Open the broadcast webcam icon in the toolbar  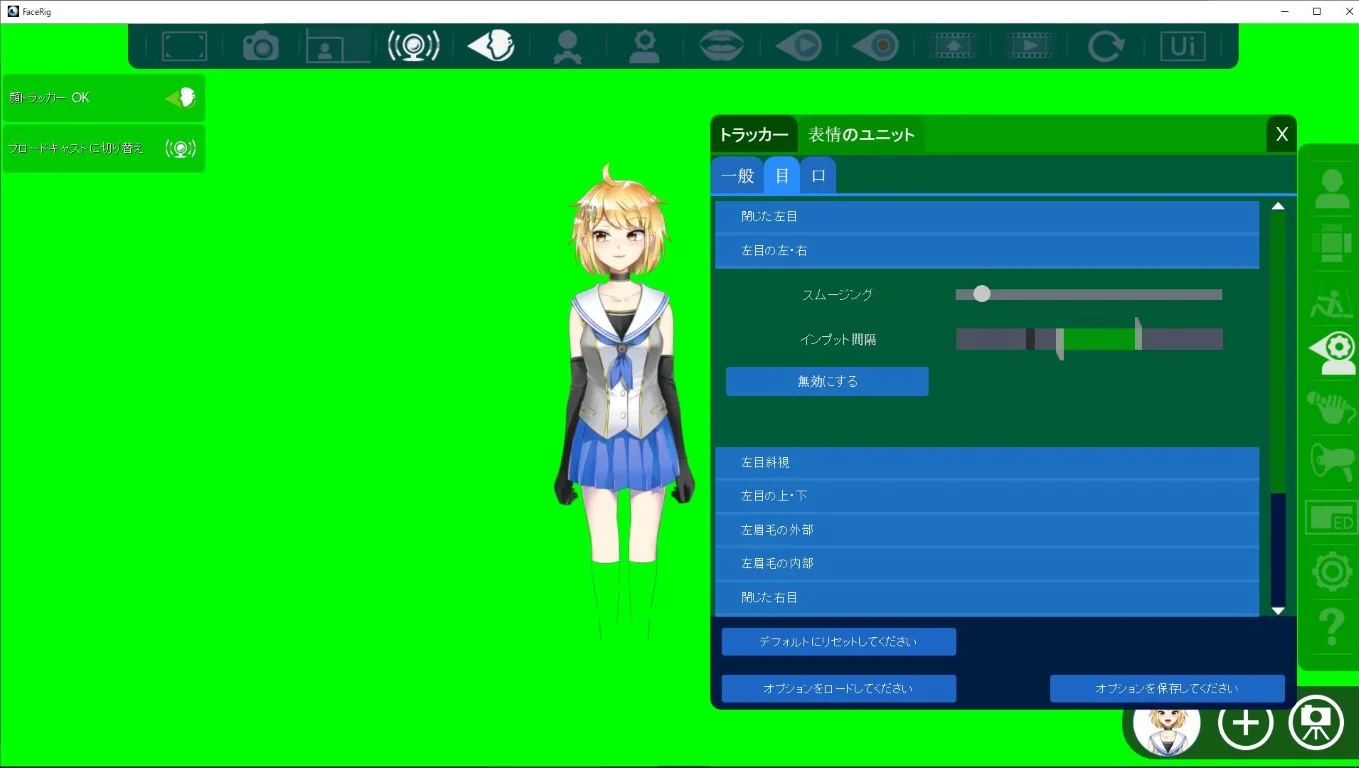point(414,44)
